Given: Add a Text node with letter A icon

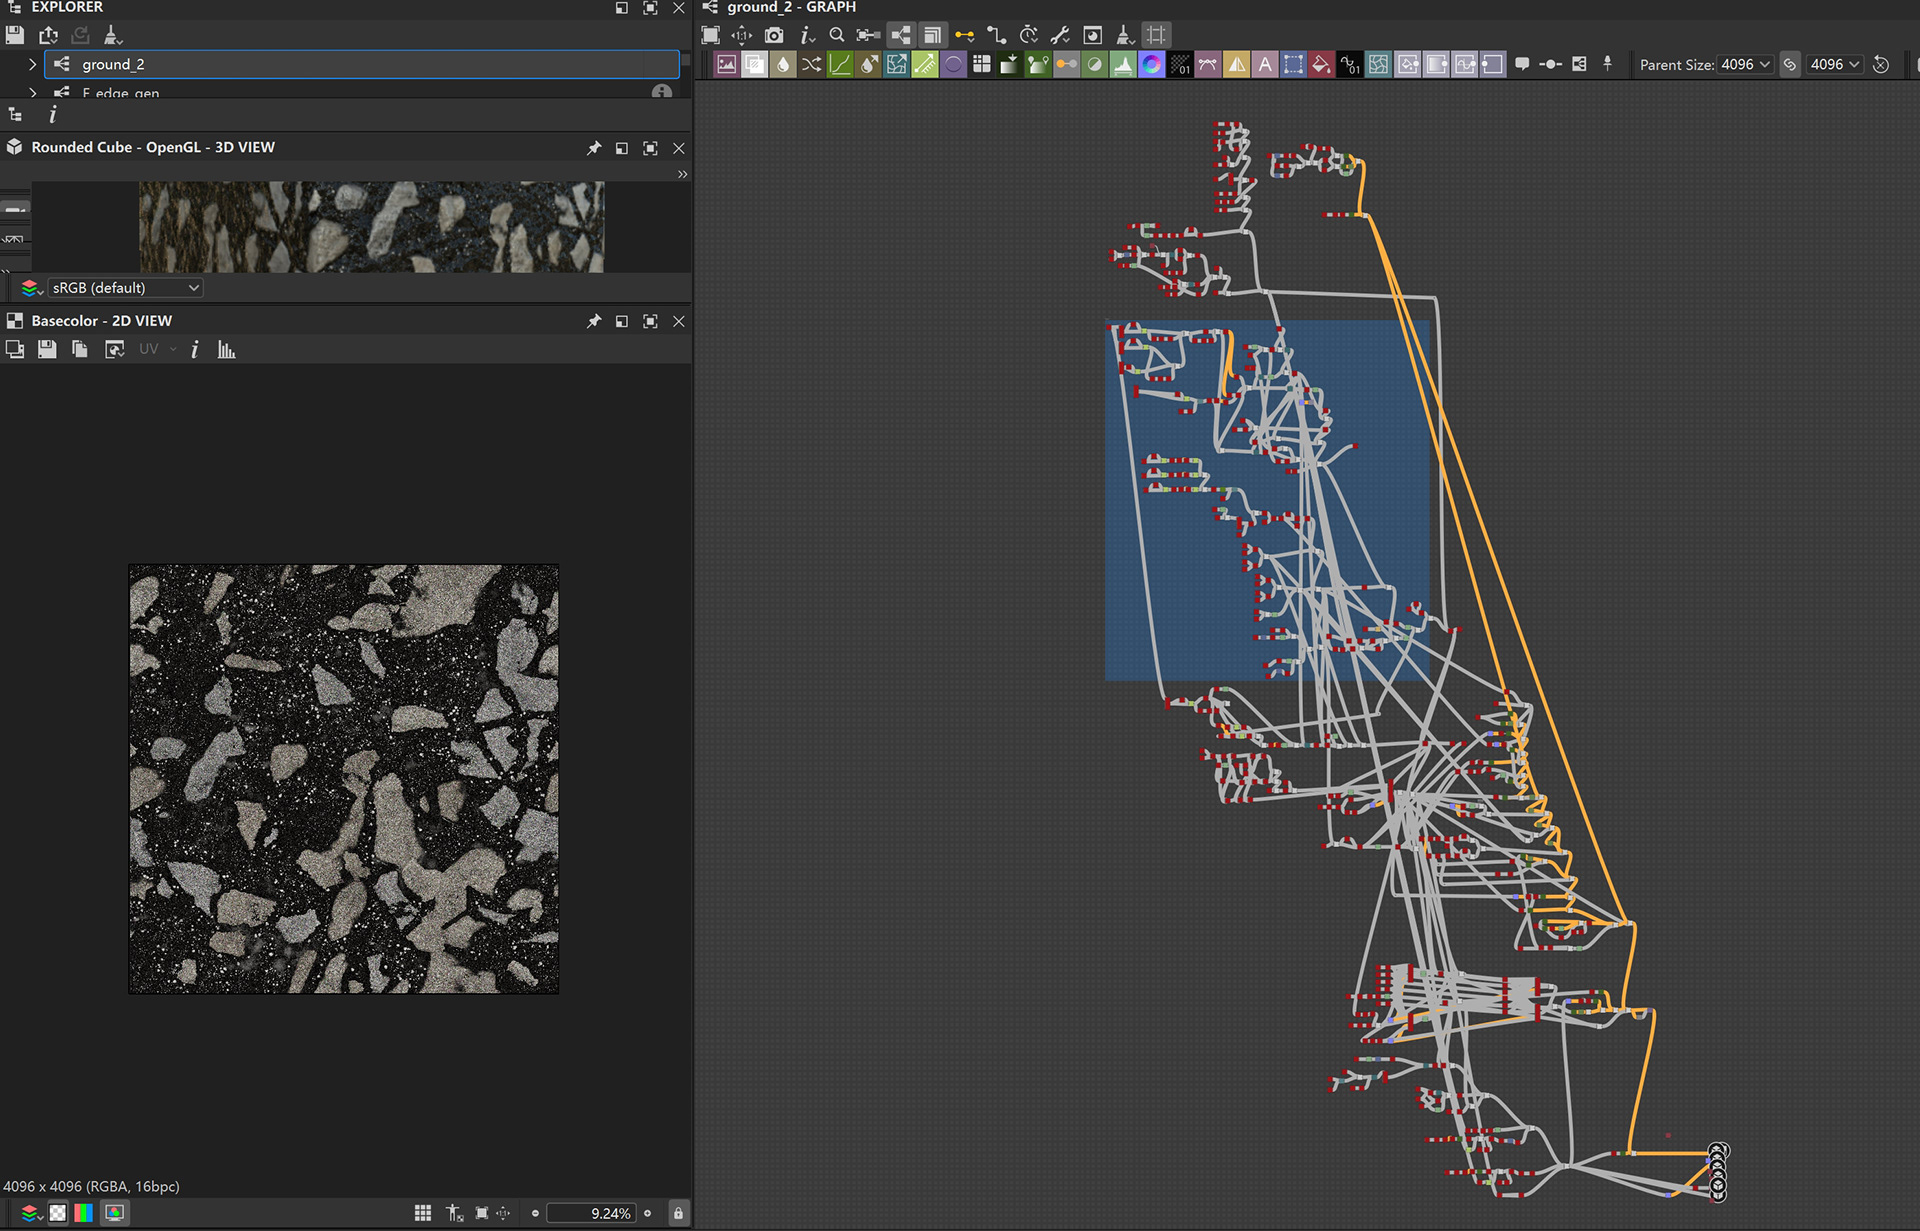Looking at the screenshot, I should pos(1265,65).
